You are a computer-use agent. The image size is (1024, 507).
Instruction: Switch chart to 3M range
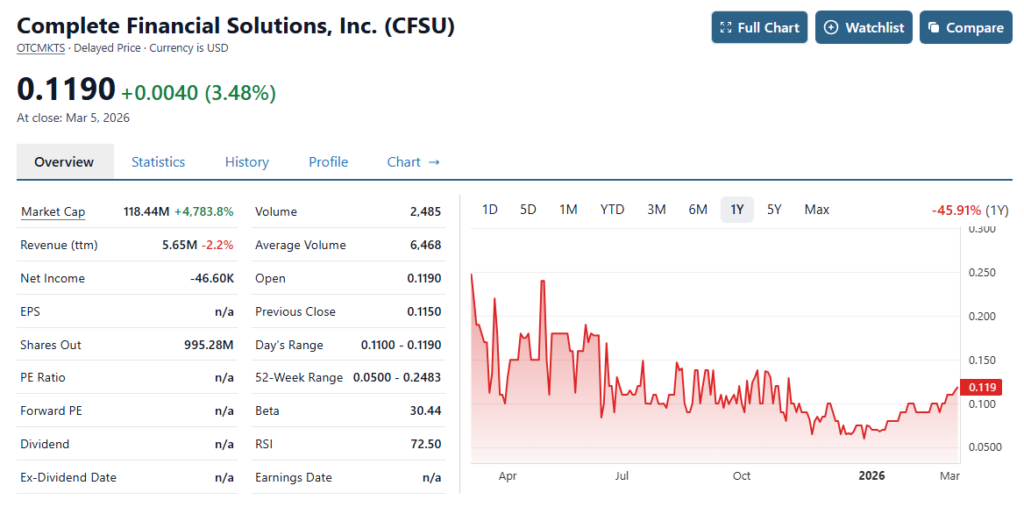click(656, 209)
